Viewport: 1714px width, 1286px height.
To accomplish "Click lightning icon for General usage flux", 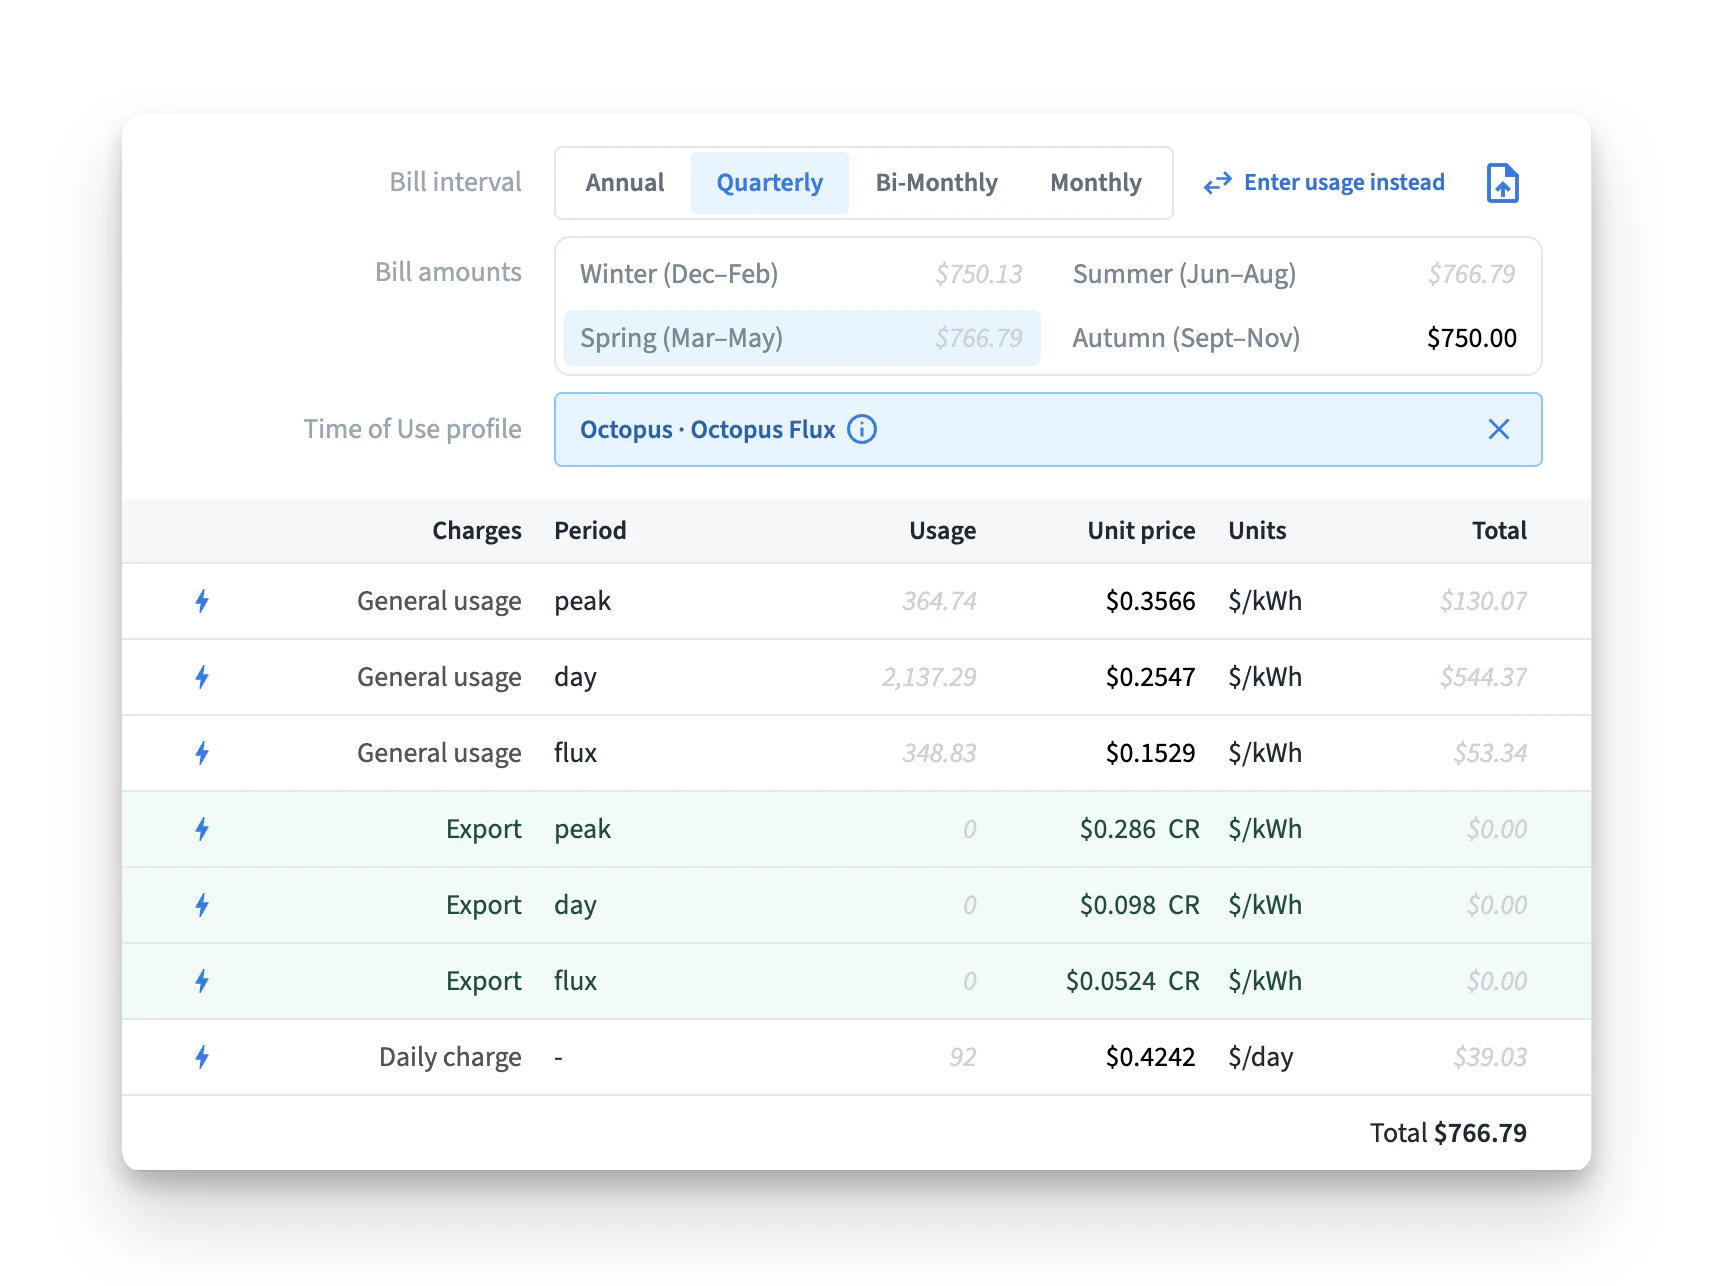I will (202, 753).
